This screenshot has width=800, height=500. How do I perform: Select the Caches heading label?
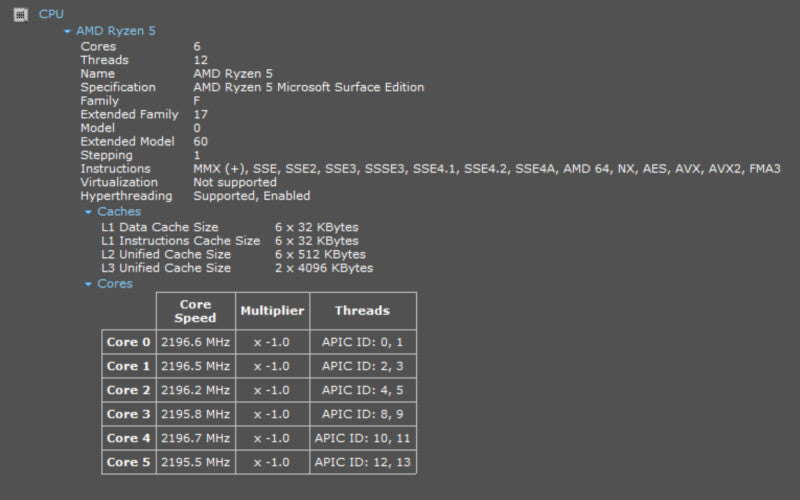click(119, 212)
